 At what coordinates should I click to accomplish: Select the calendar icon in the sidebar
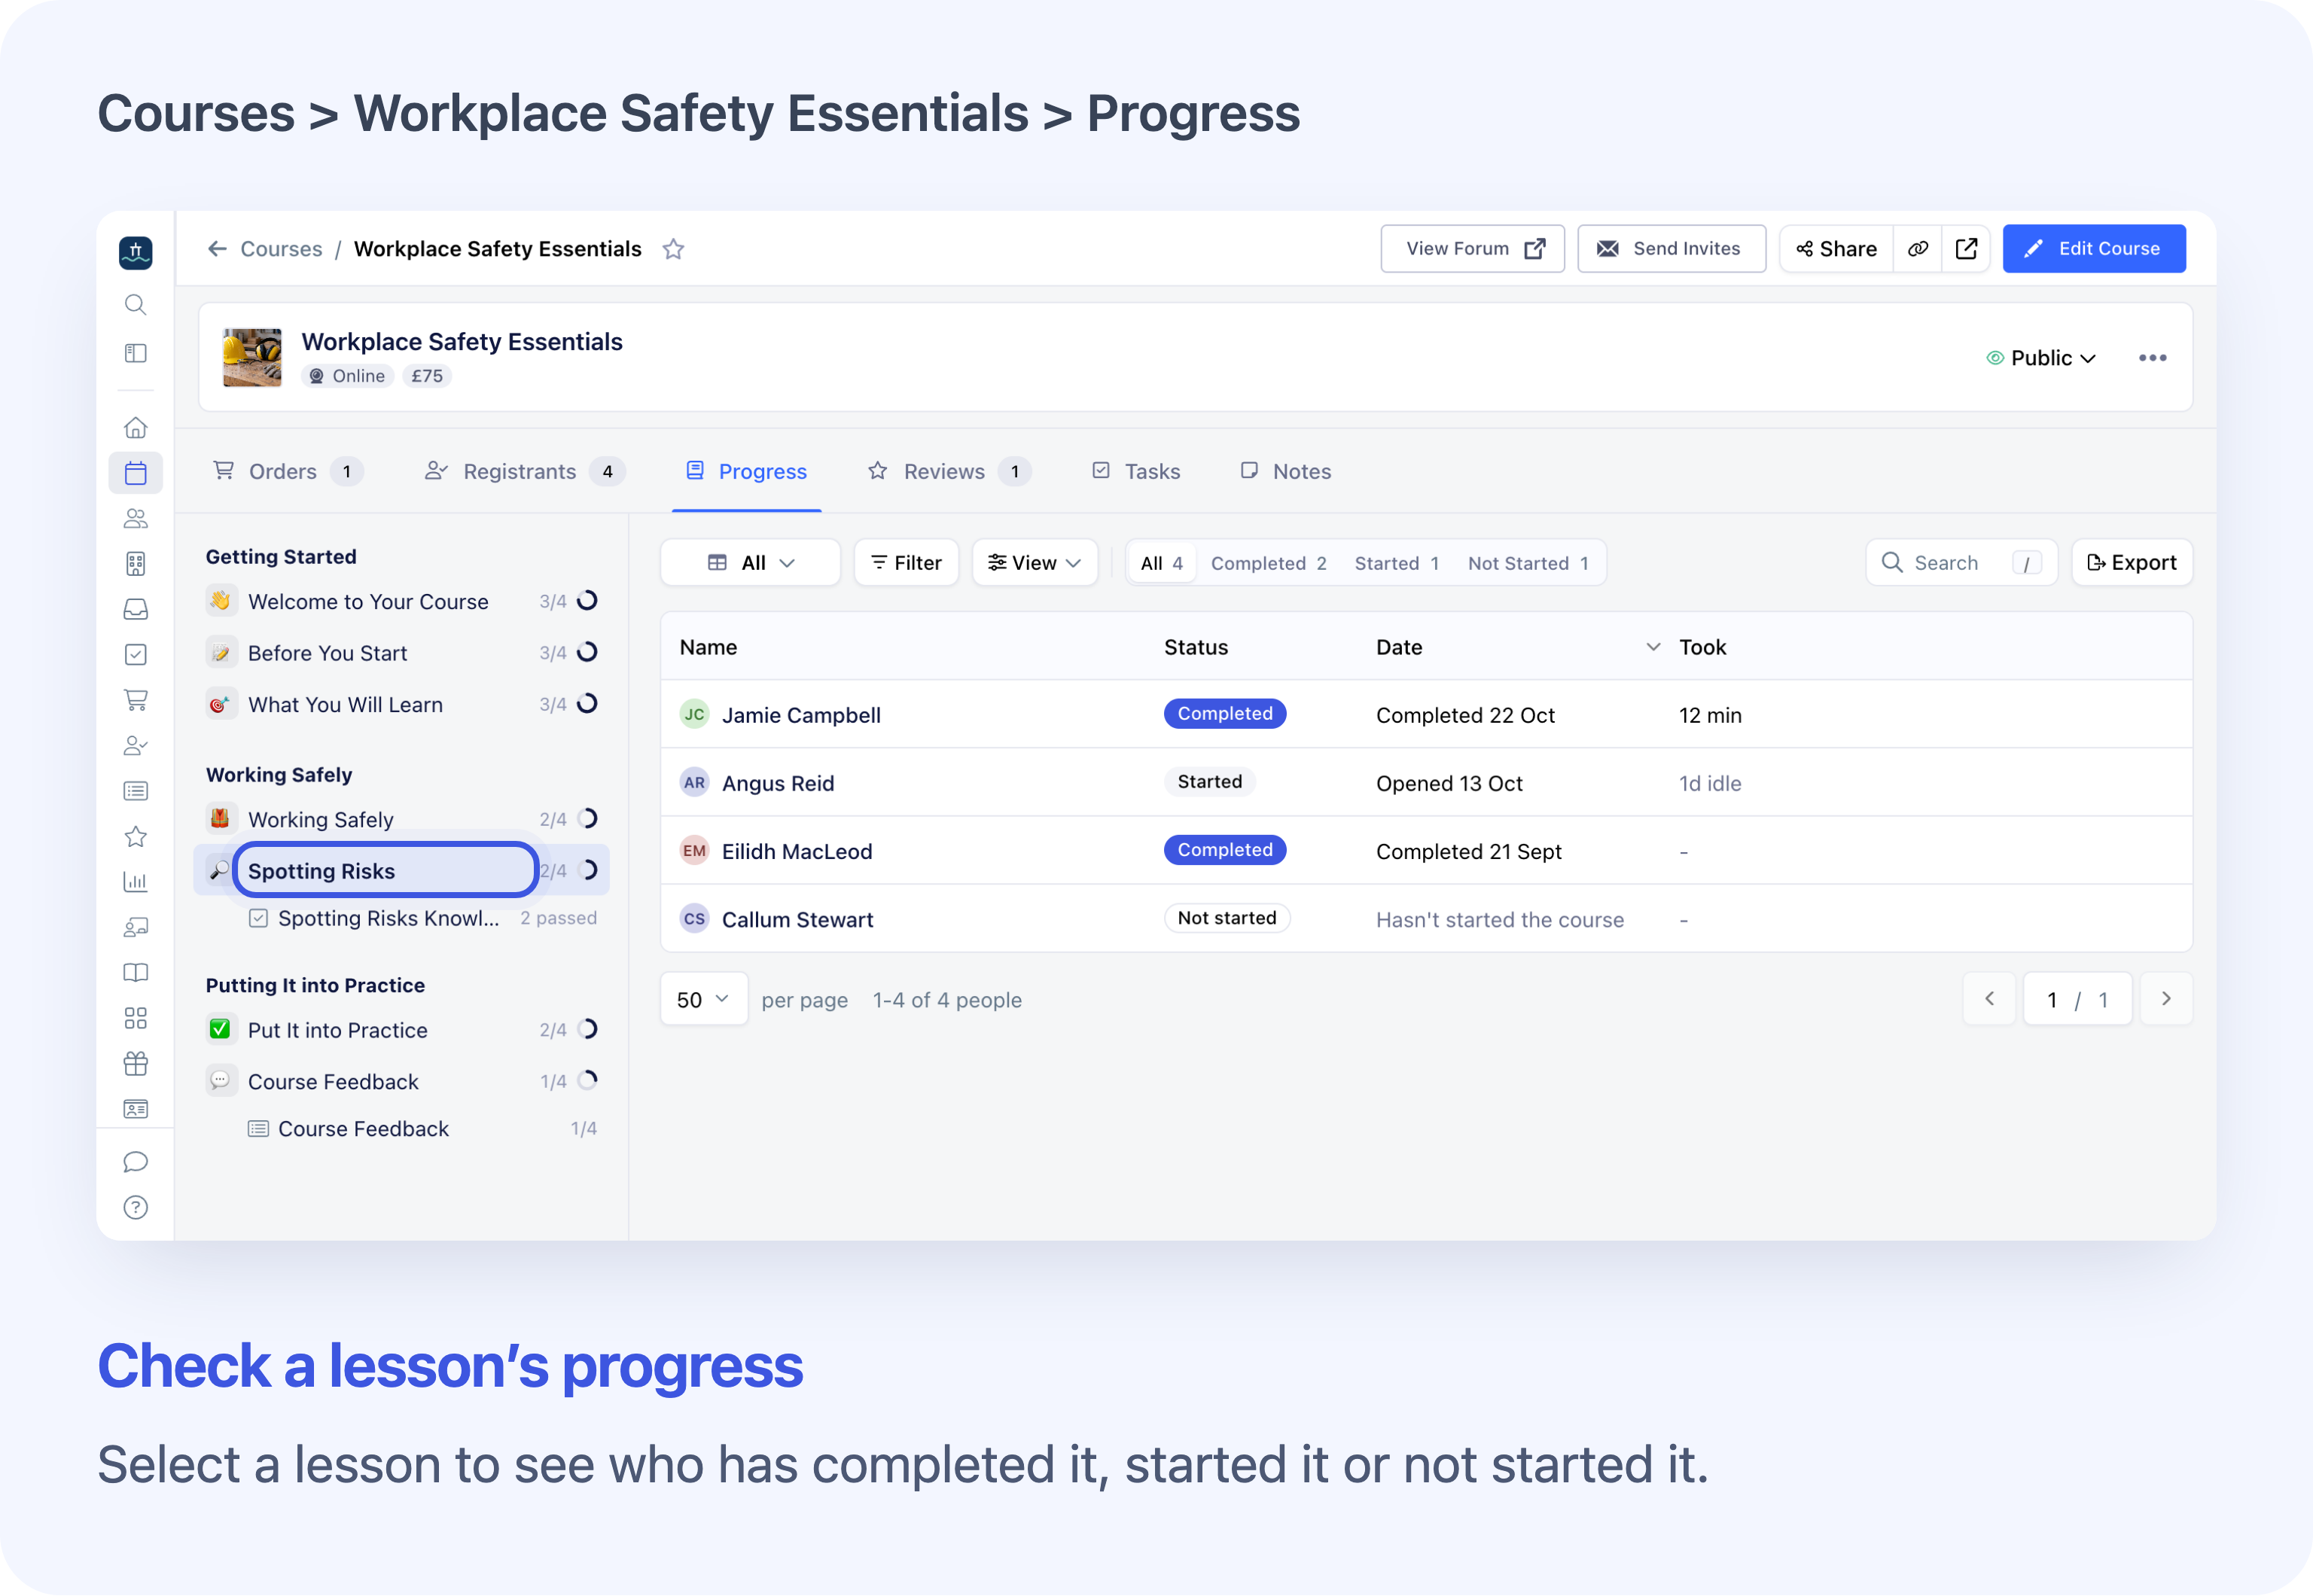[135, 472]
